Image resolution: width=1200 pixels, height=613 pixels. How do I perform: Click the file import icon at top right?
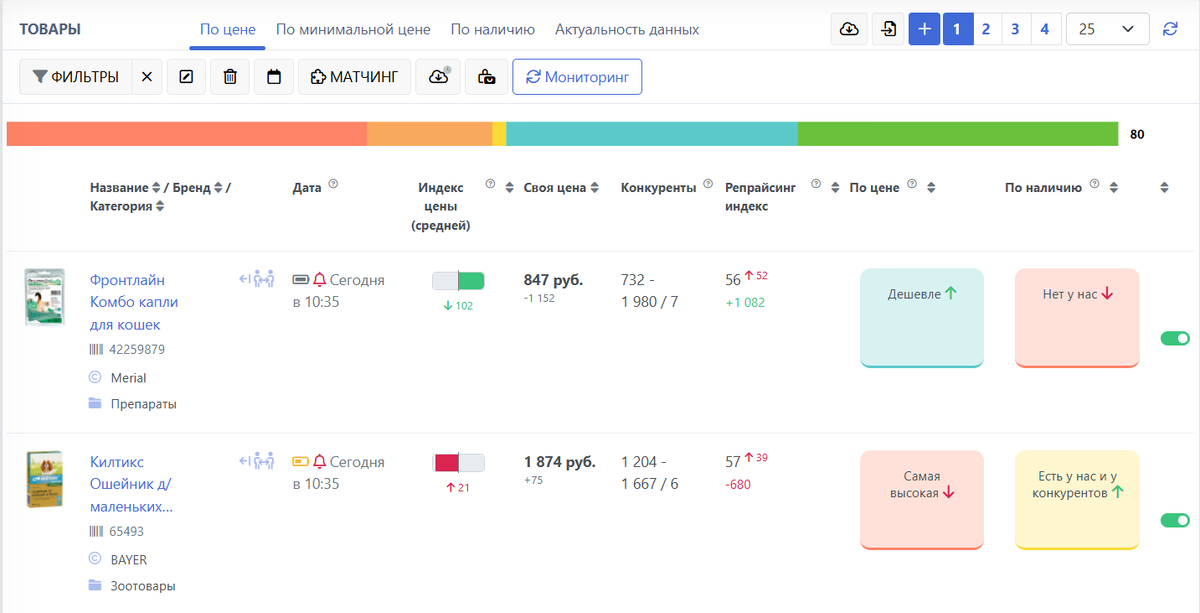(888, 28)
